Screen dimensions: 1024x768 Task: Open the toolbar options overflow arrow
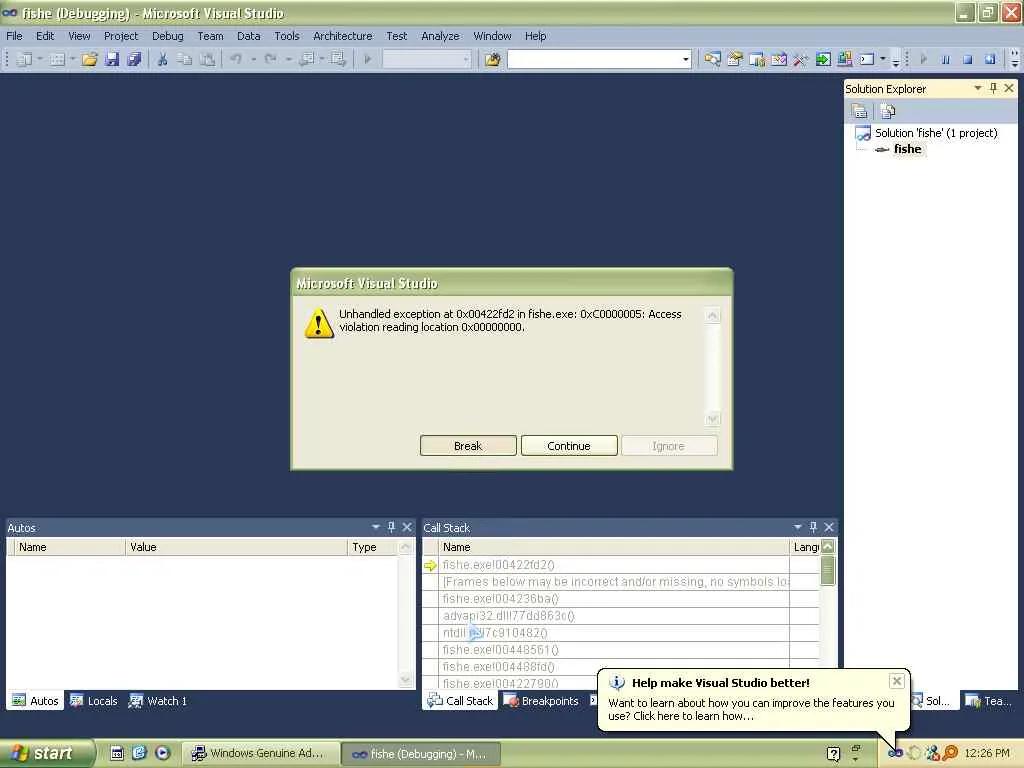895,61
